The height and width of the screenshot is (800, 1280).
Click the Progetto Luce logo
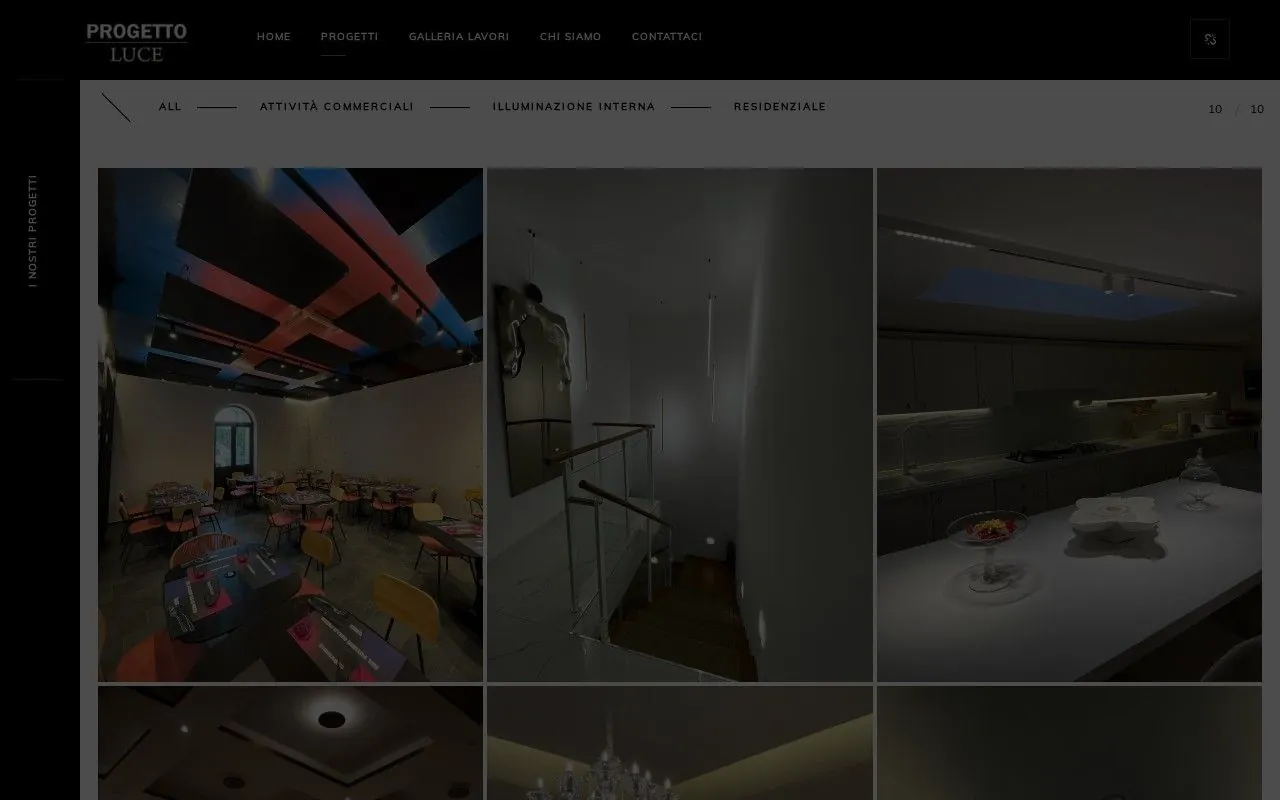[136, 42]
